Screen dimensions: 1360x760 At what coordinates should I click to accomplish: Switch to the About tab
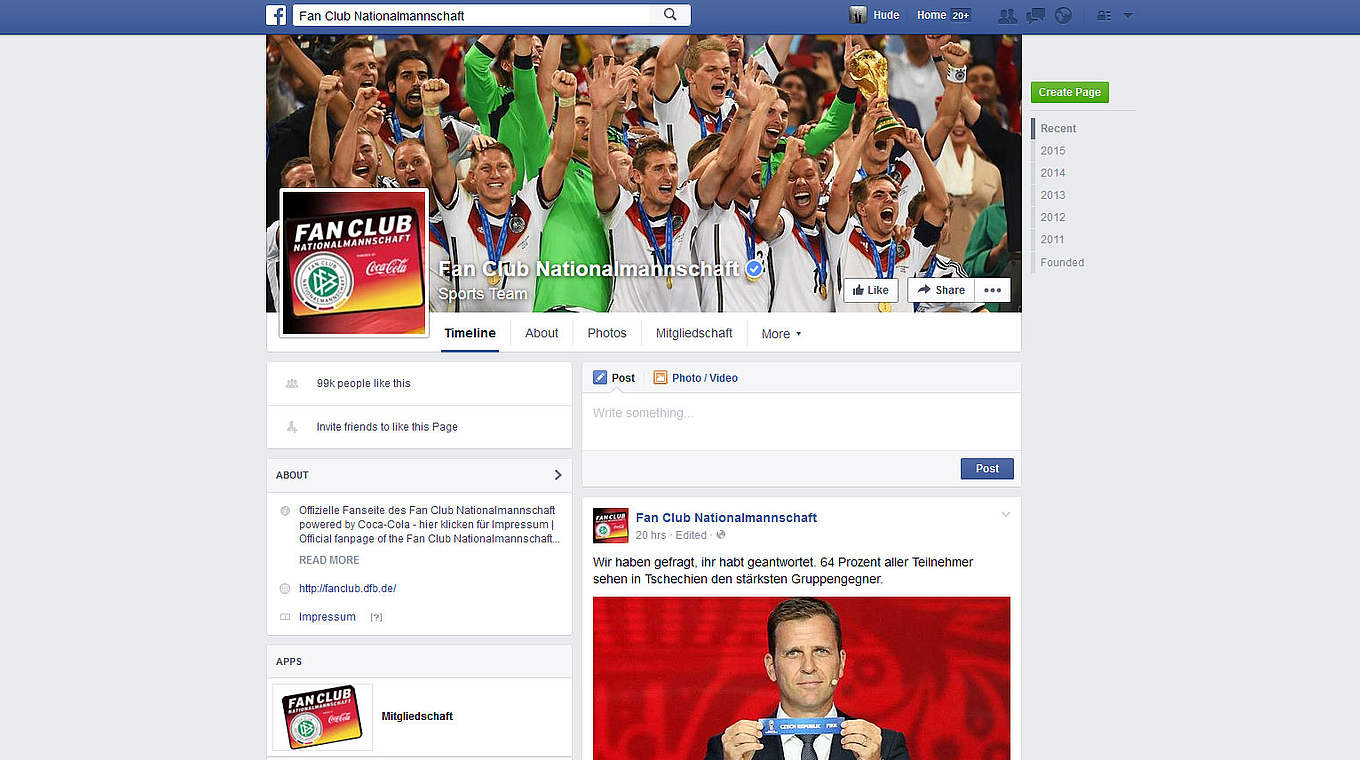[542, 333]
